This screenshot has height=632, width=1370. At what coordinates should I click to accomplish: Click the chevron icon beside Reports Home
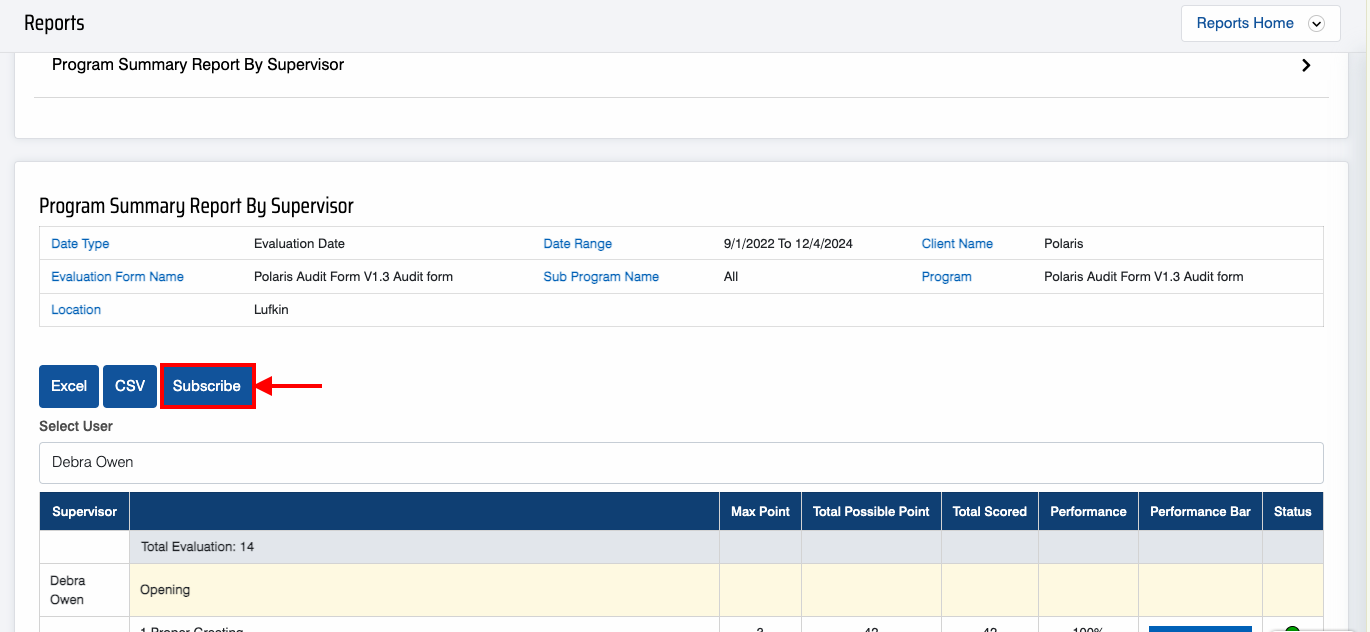1316,24
